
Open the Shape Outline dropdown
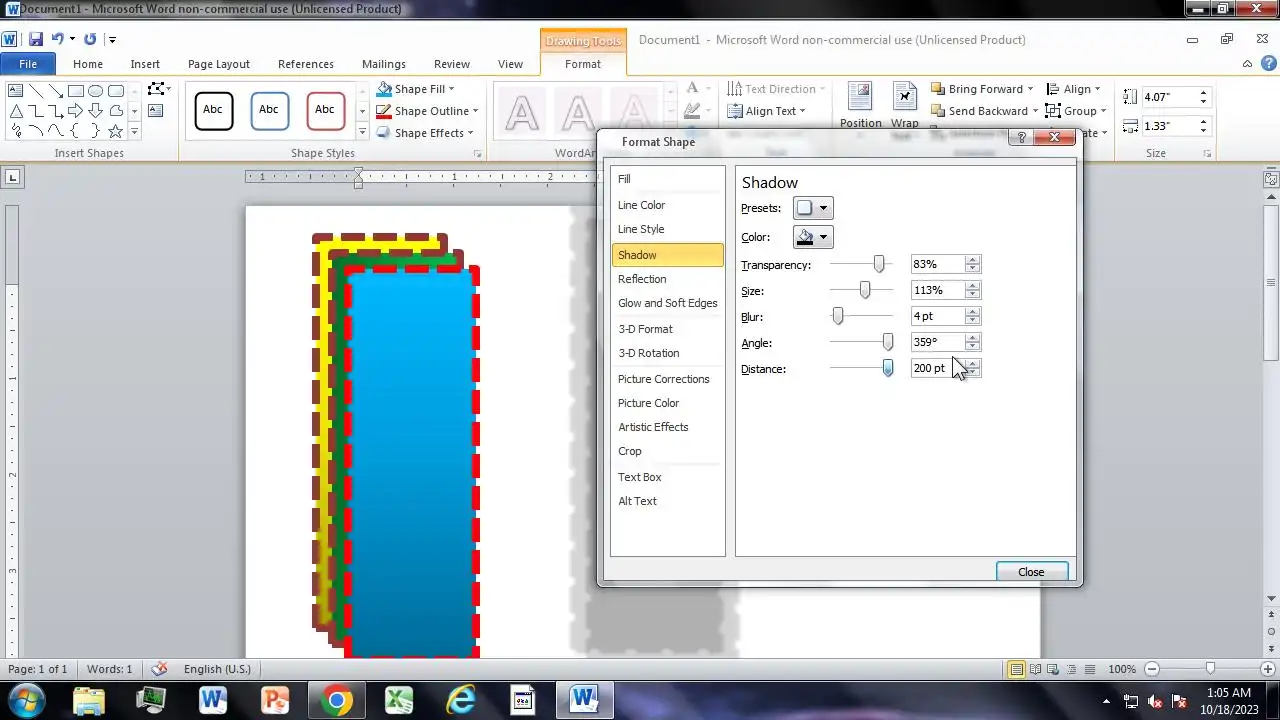[427, 111]
